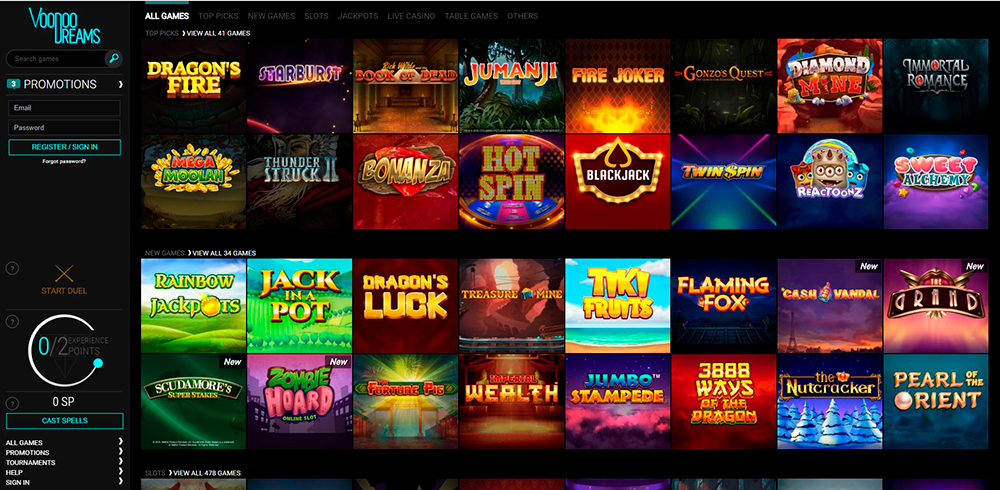View all 34 new games link
This screenshot has height=490, width=1000.
224,253
